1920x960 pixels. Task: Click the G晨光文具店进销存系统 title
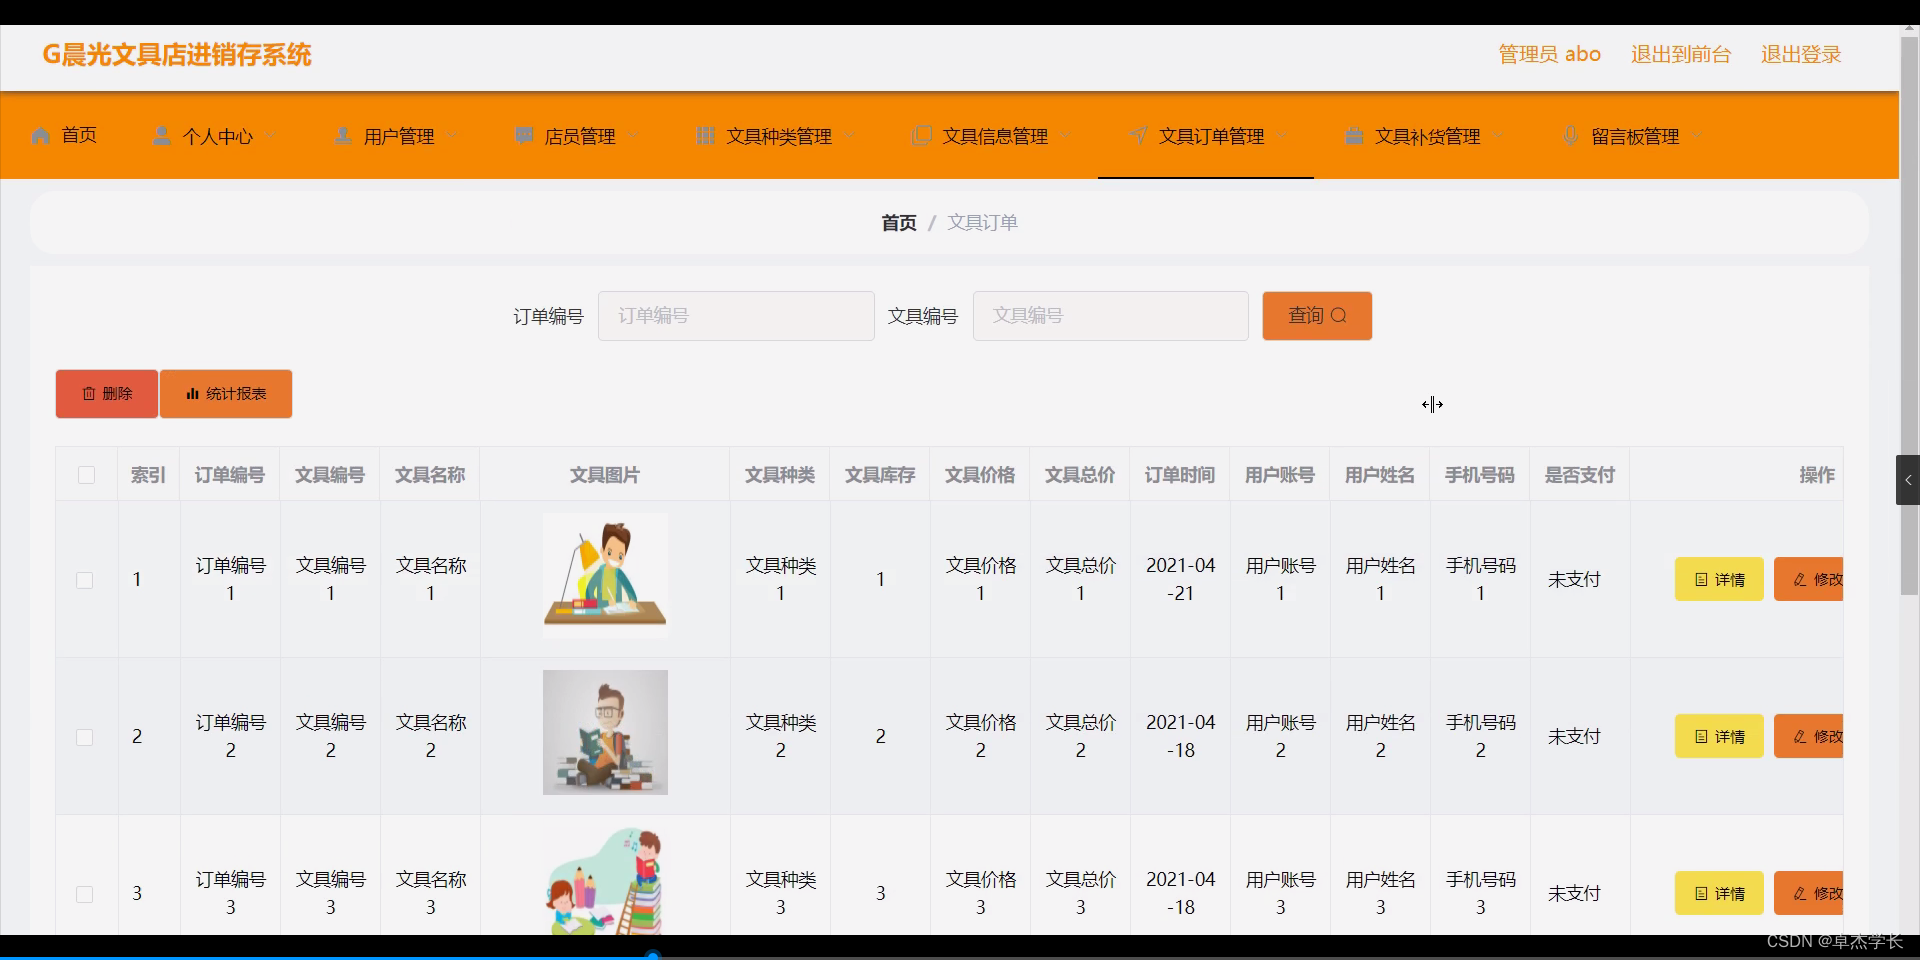(x=177, y=55)
